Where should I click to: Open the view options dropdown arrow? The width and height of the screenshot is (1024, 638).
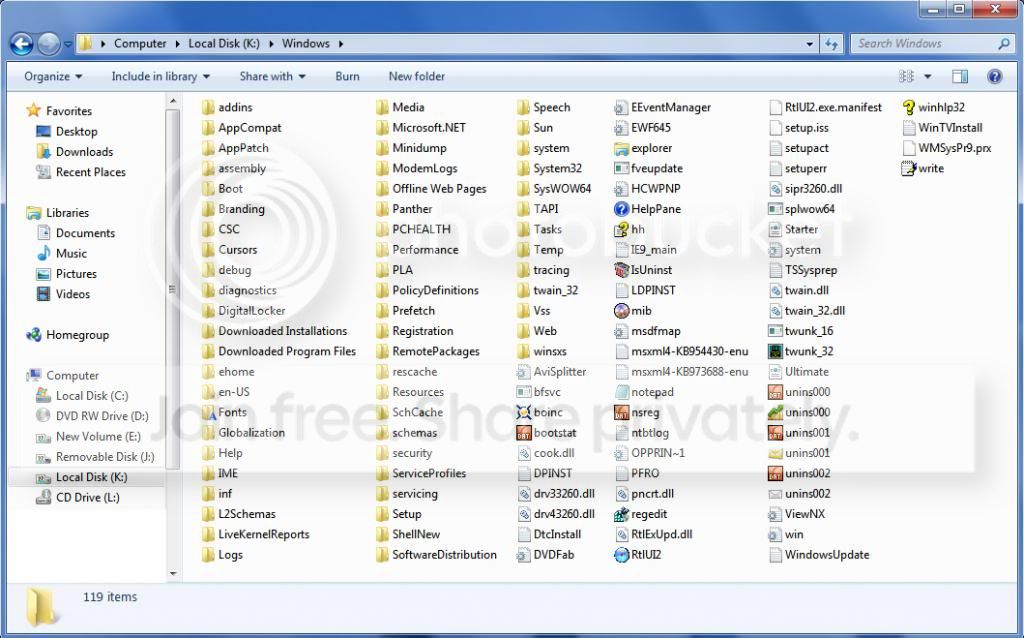point(927,76)
